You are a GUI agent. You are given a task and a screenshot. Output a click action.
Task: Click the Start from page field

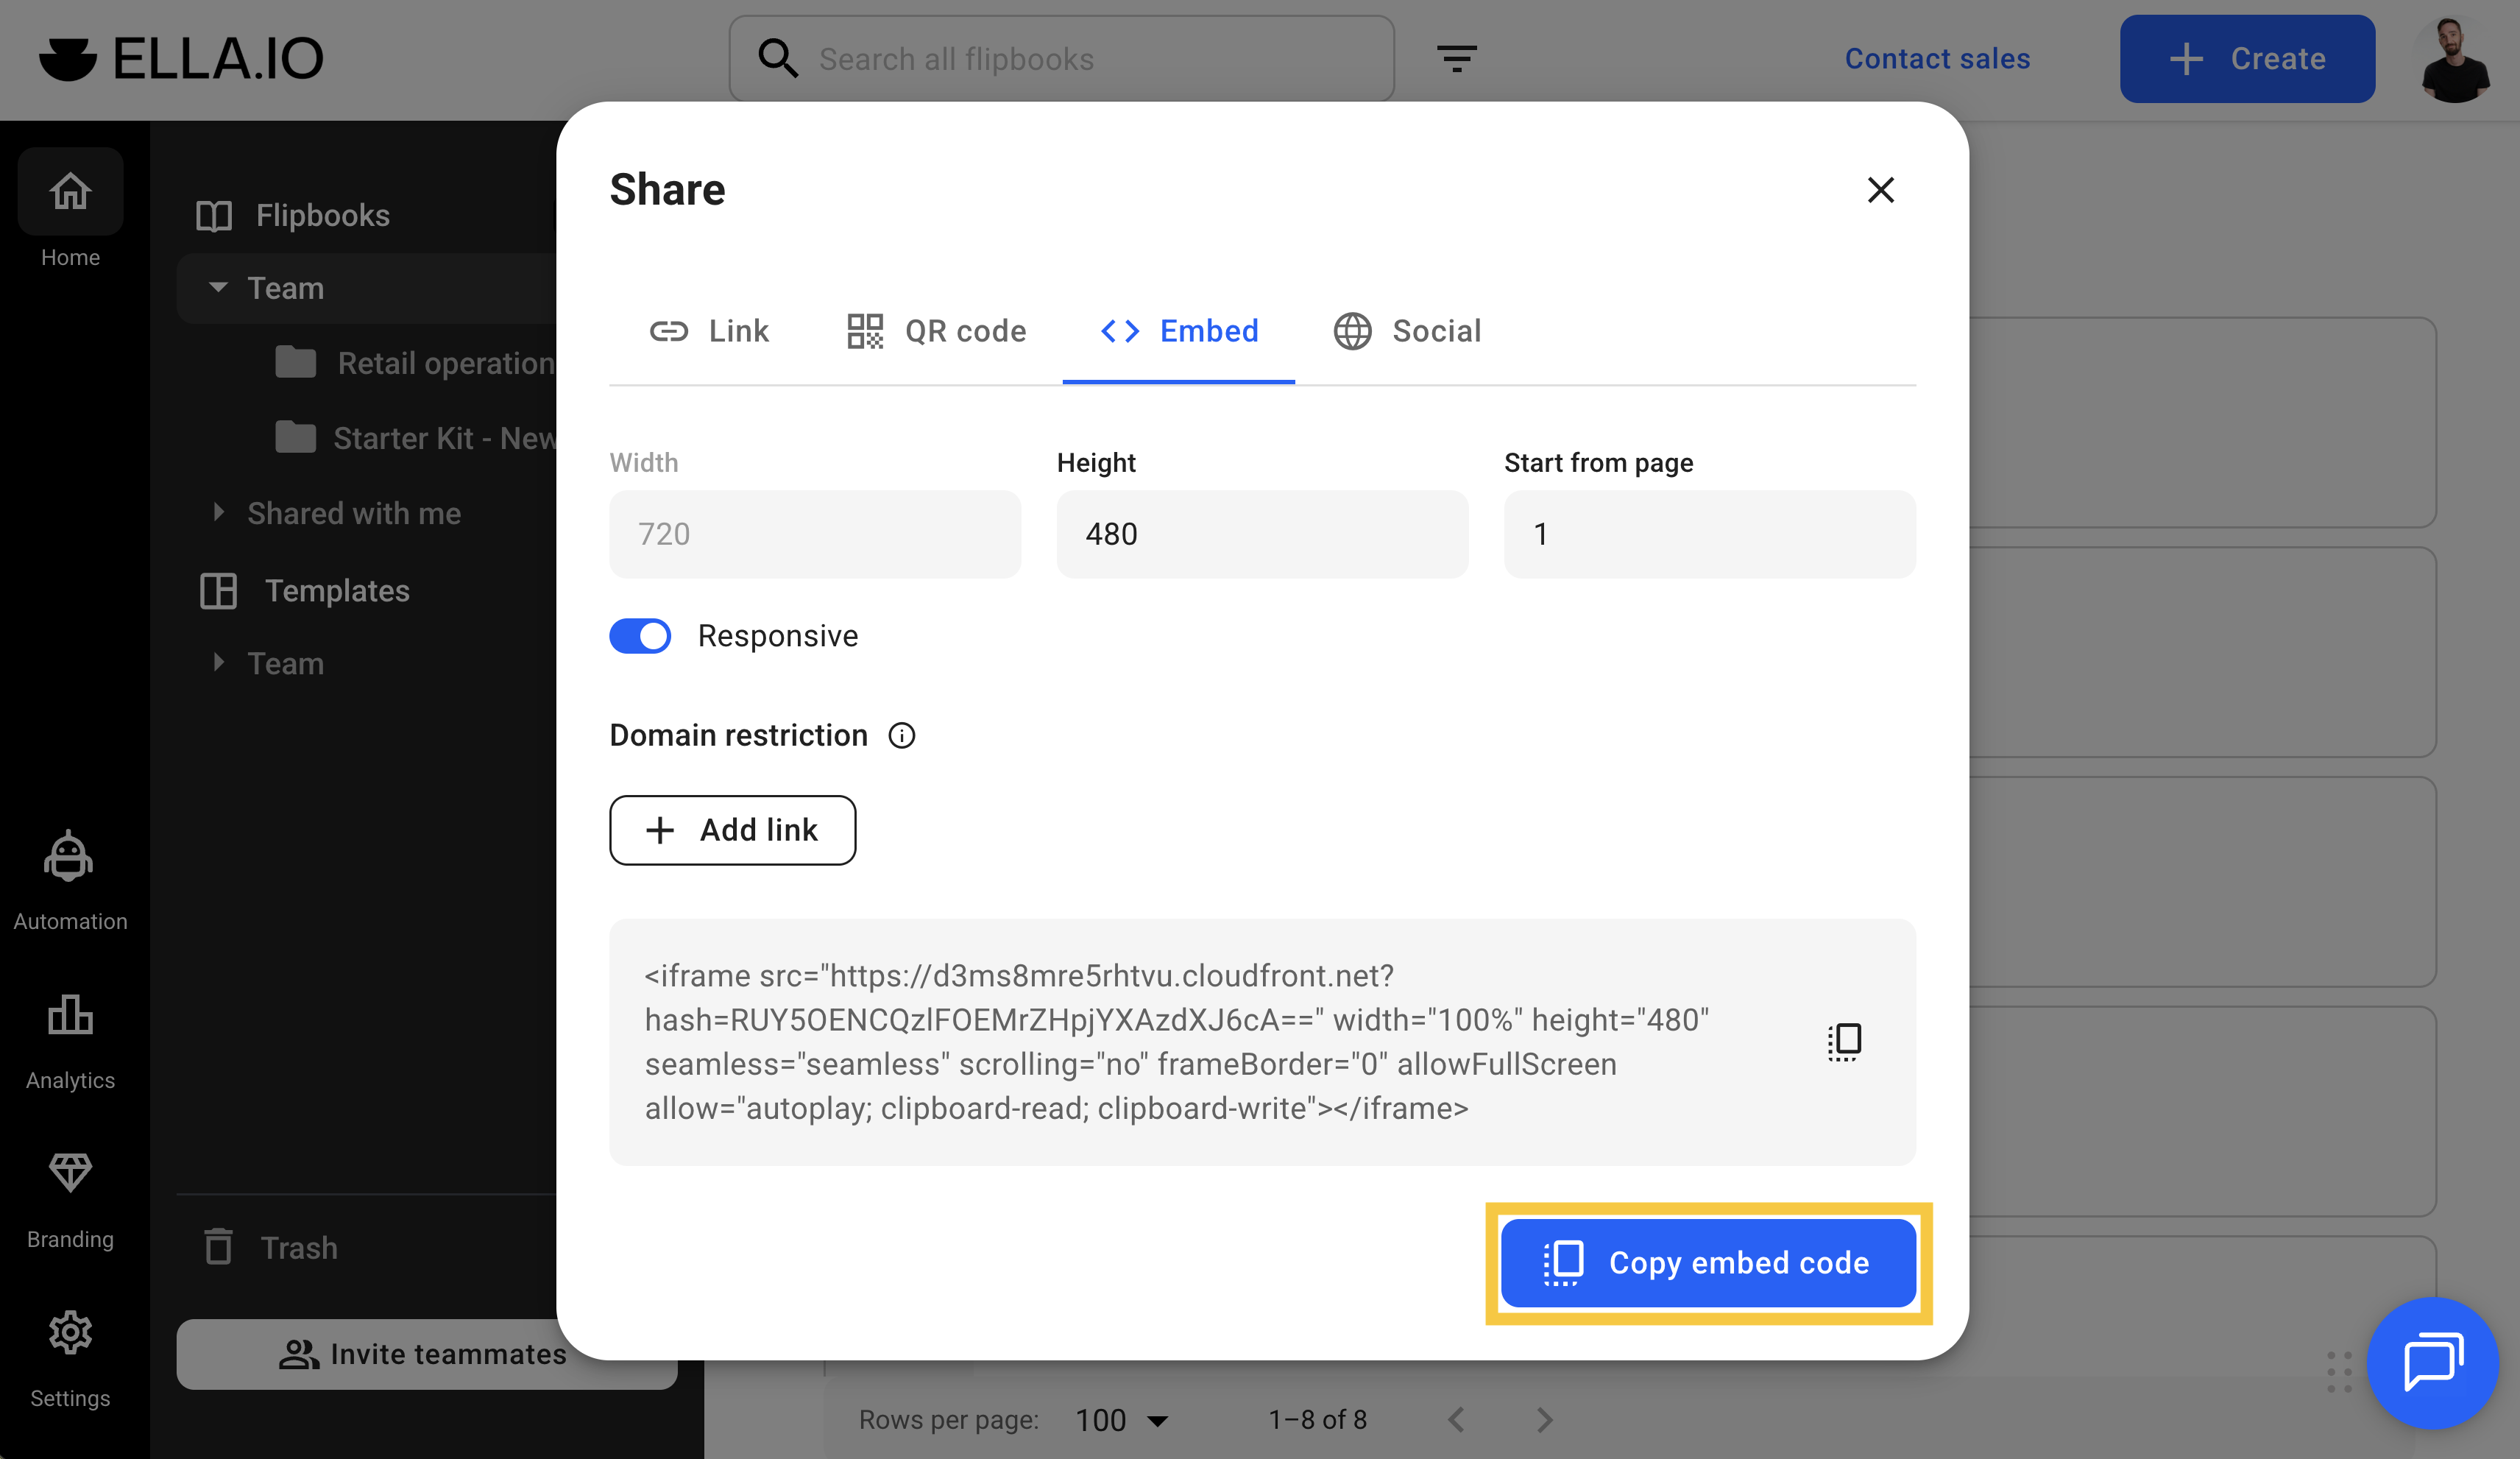pos(1710,534)
